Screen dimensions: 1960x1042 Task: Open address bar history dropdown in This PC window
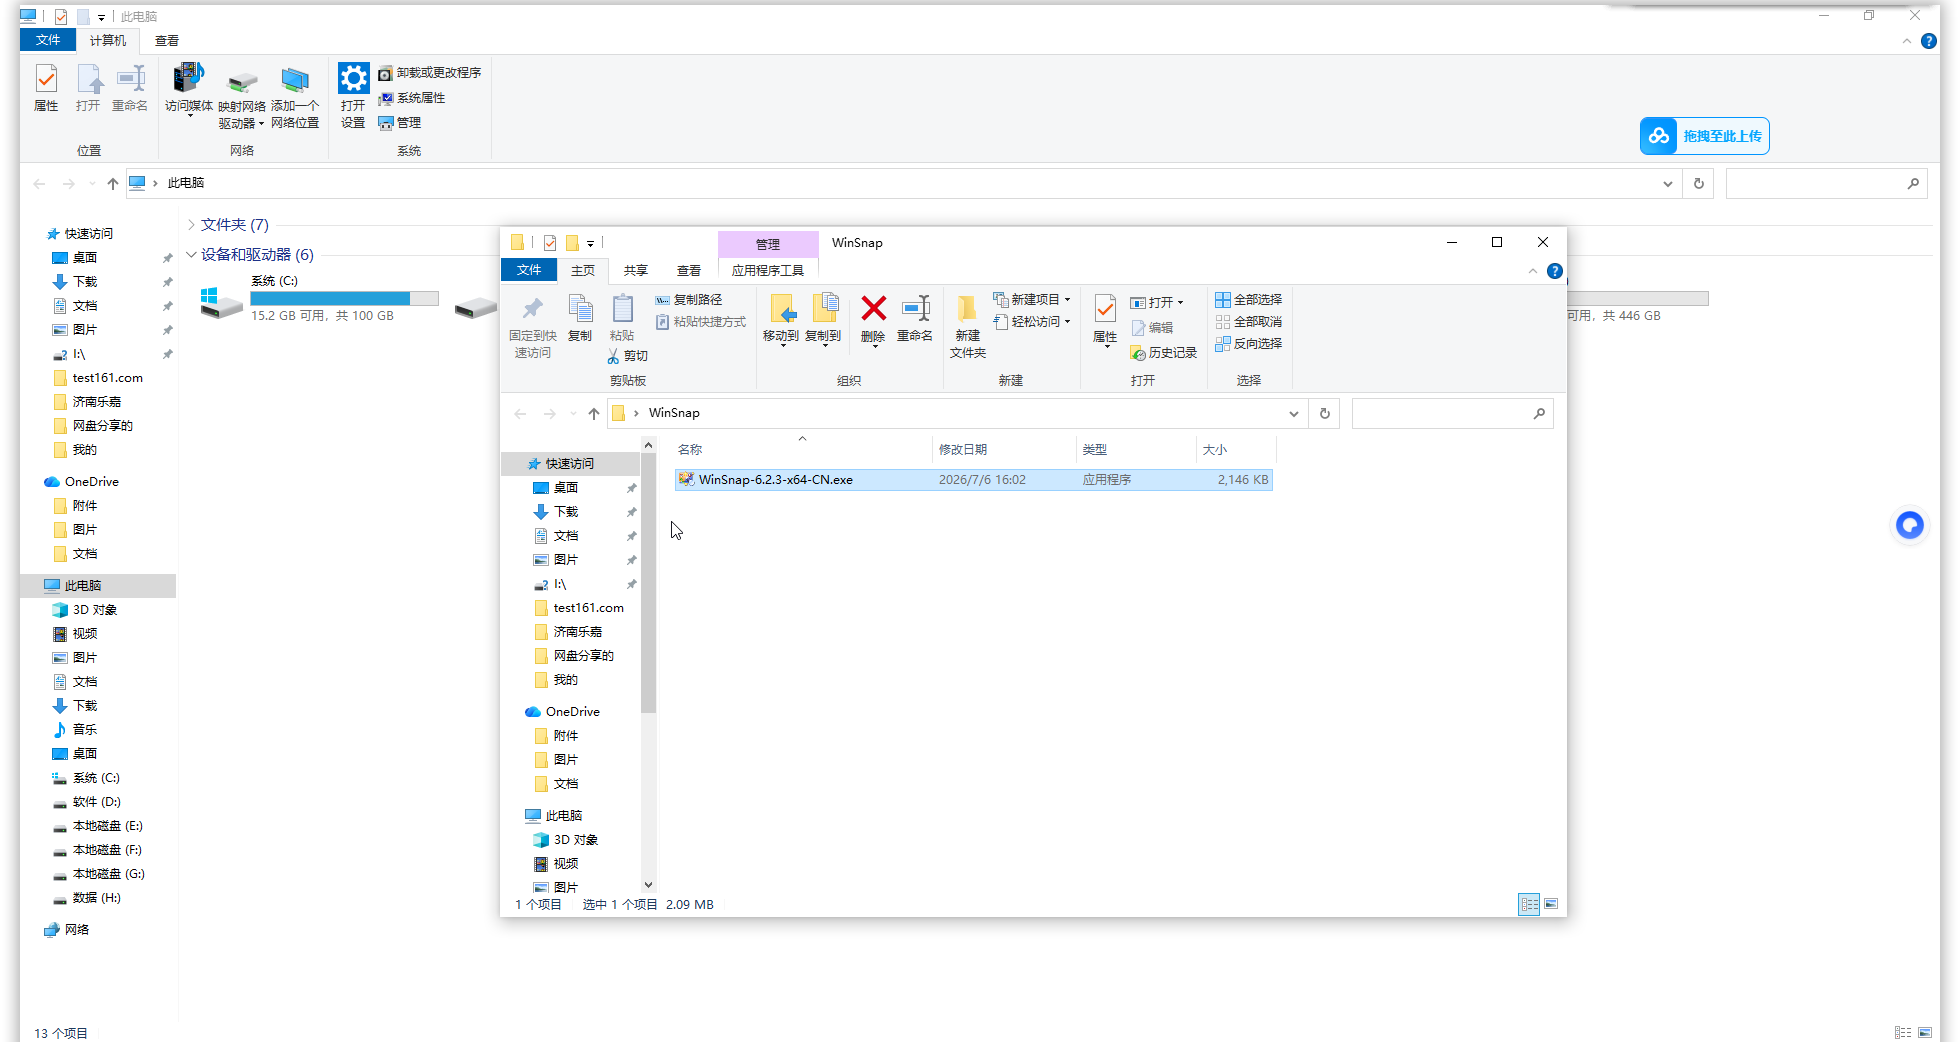click(1667, 184)
